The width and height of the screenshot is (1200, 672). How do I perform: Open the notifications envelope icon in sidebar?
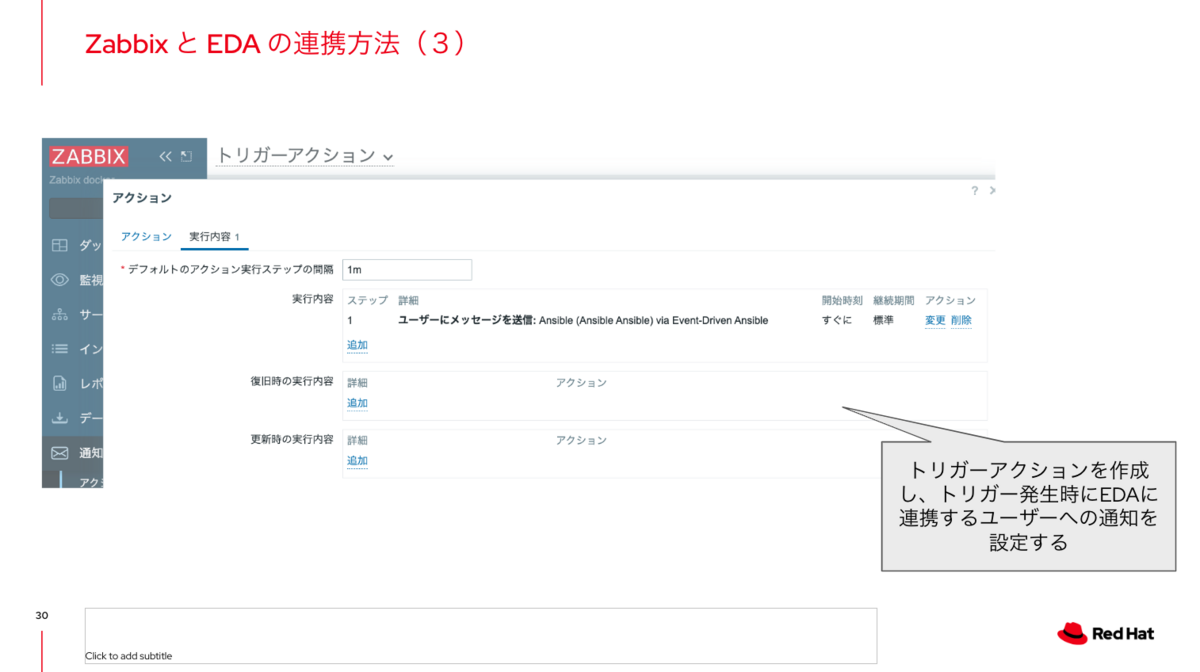click(x=60, y=453)
